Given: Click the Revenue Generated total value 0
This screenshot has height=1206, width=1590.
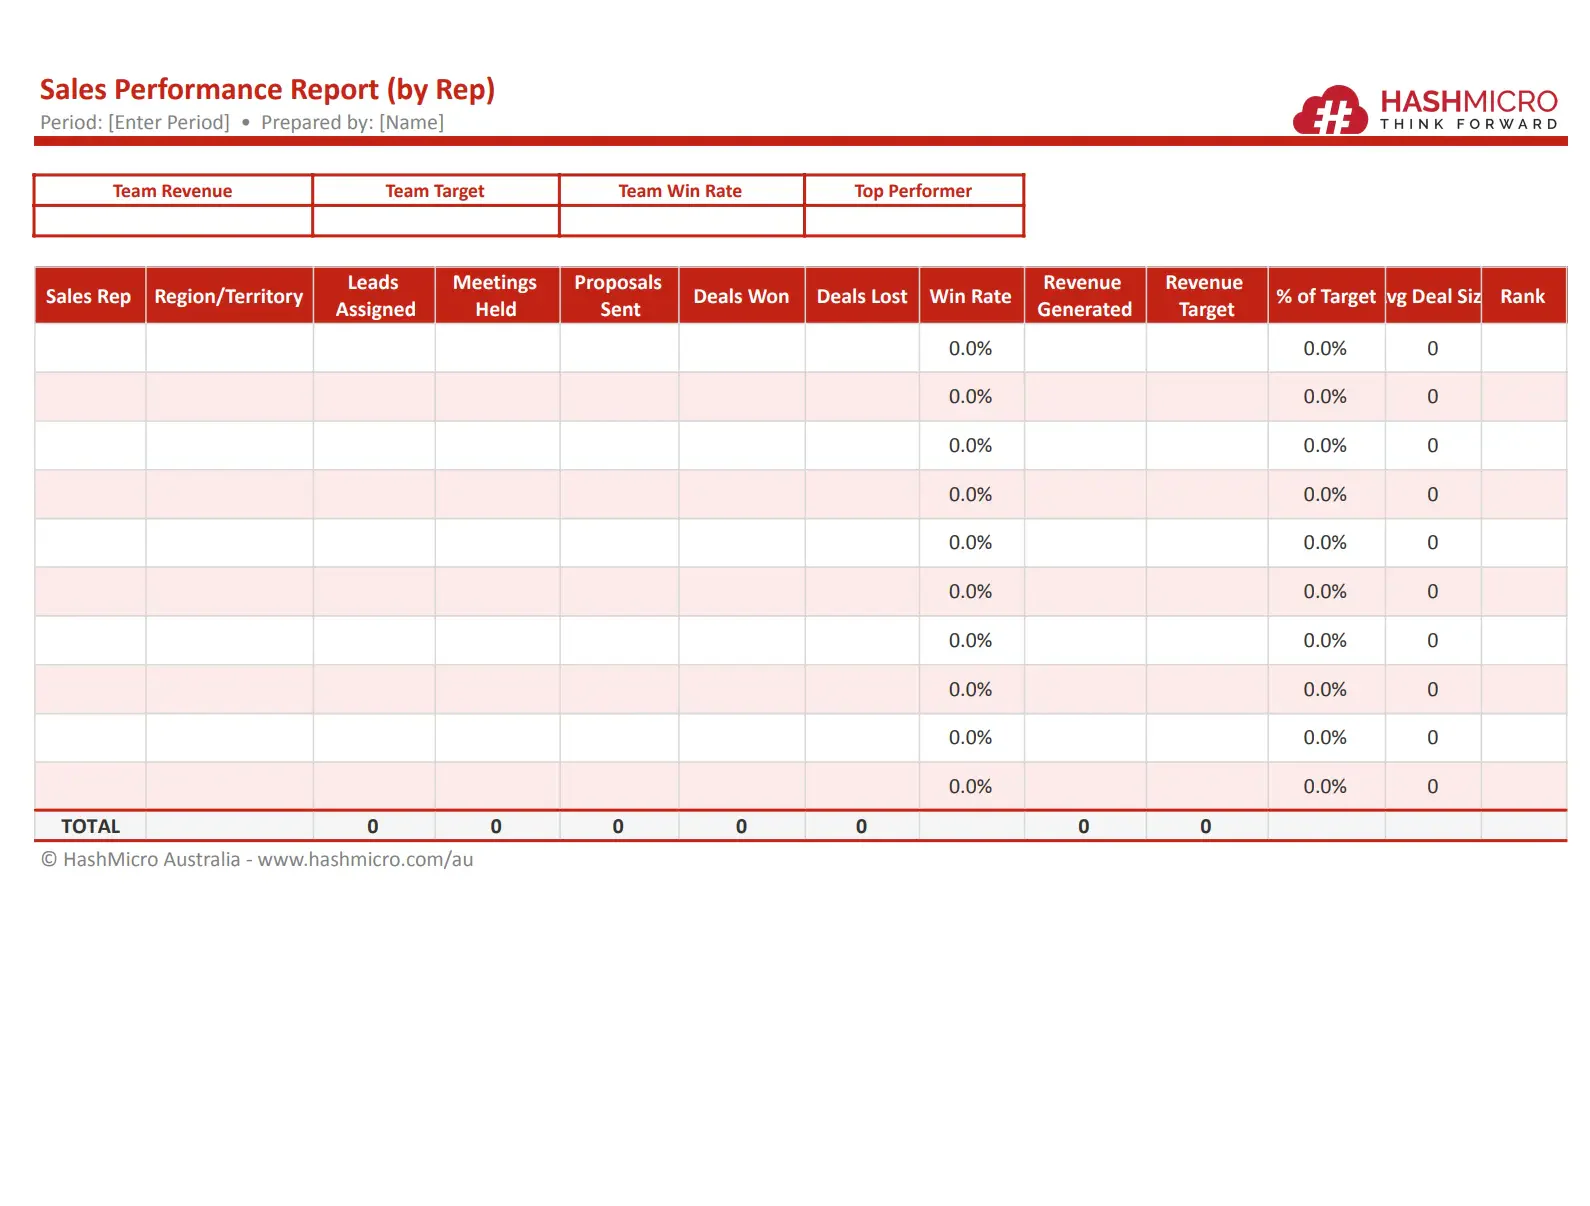Looking at the screenshot, I should point(1084,826).
